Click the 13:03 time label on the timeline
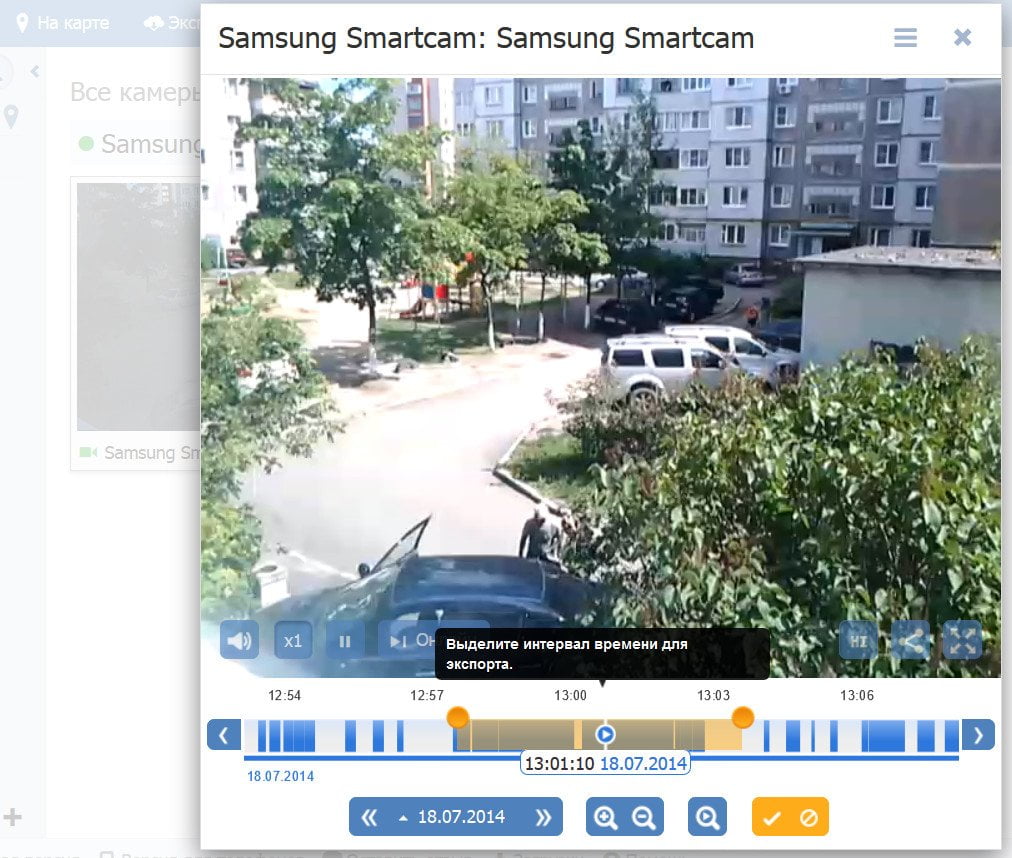Screen dimensions: 1012x858 click(x=713, y=695)
